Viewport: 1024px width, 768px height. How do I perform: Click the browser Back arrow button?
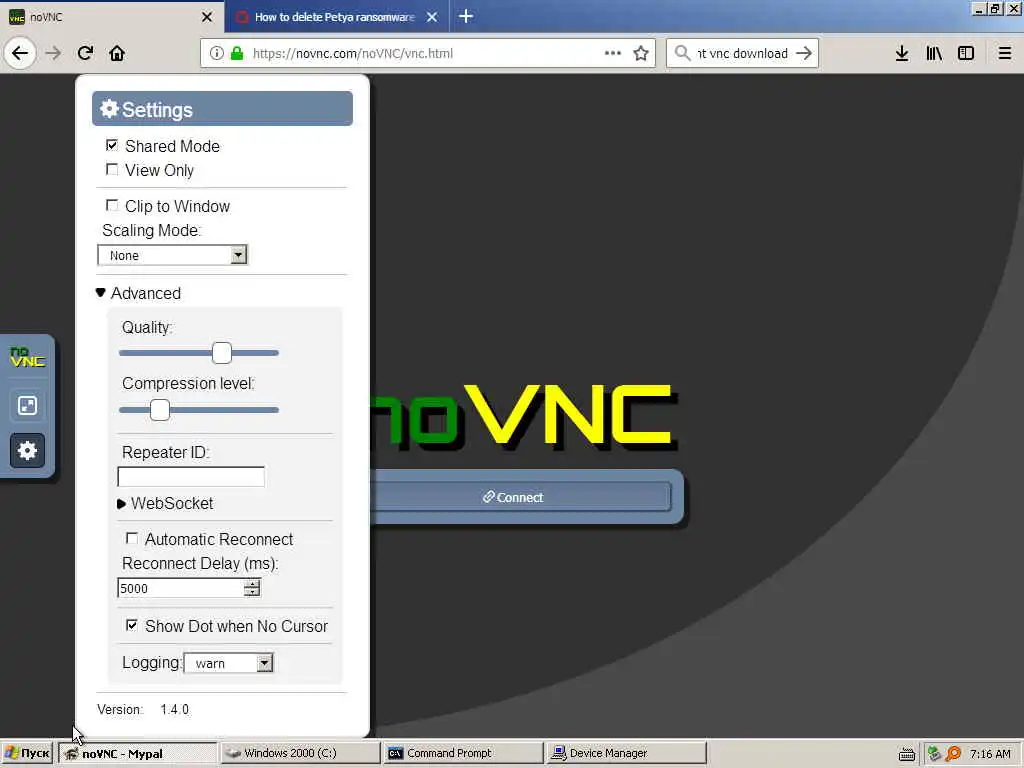tap(20, 53)
